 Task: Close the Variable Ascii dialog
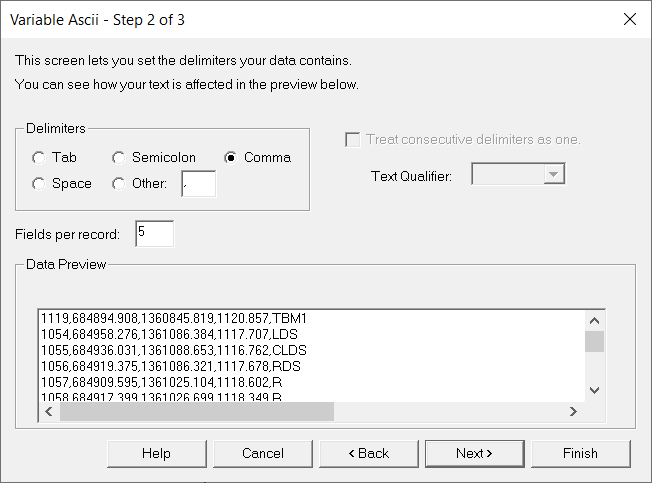coord(629,19)
